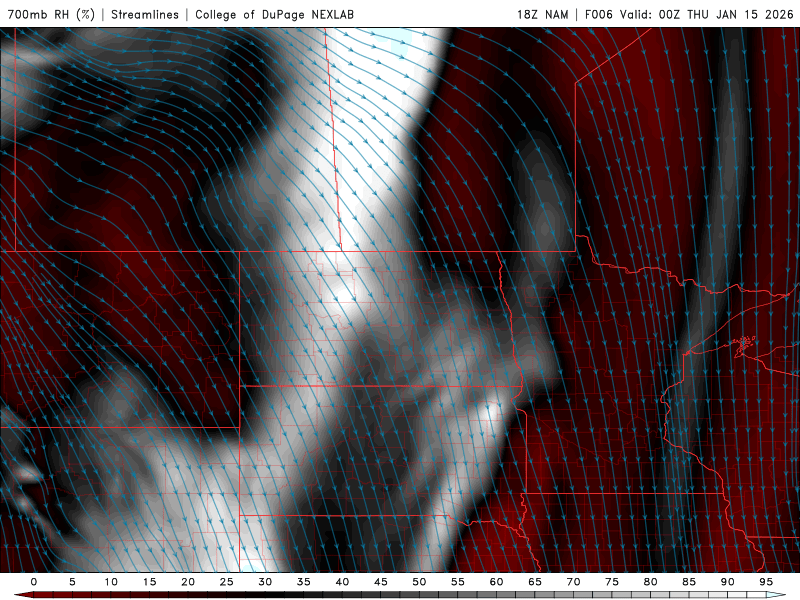Click the '25' tick label on color scale

pos(227,582)
